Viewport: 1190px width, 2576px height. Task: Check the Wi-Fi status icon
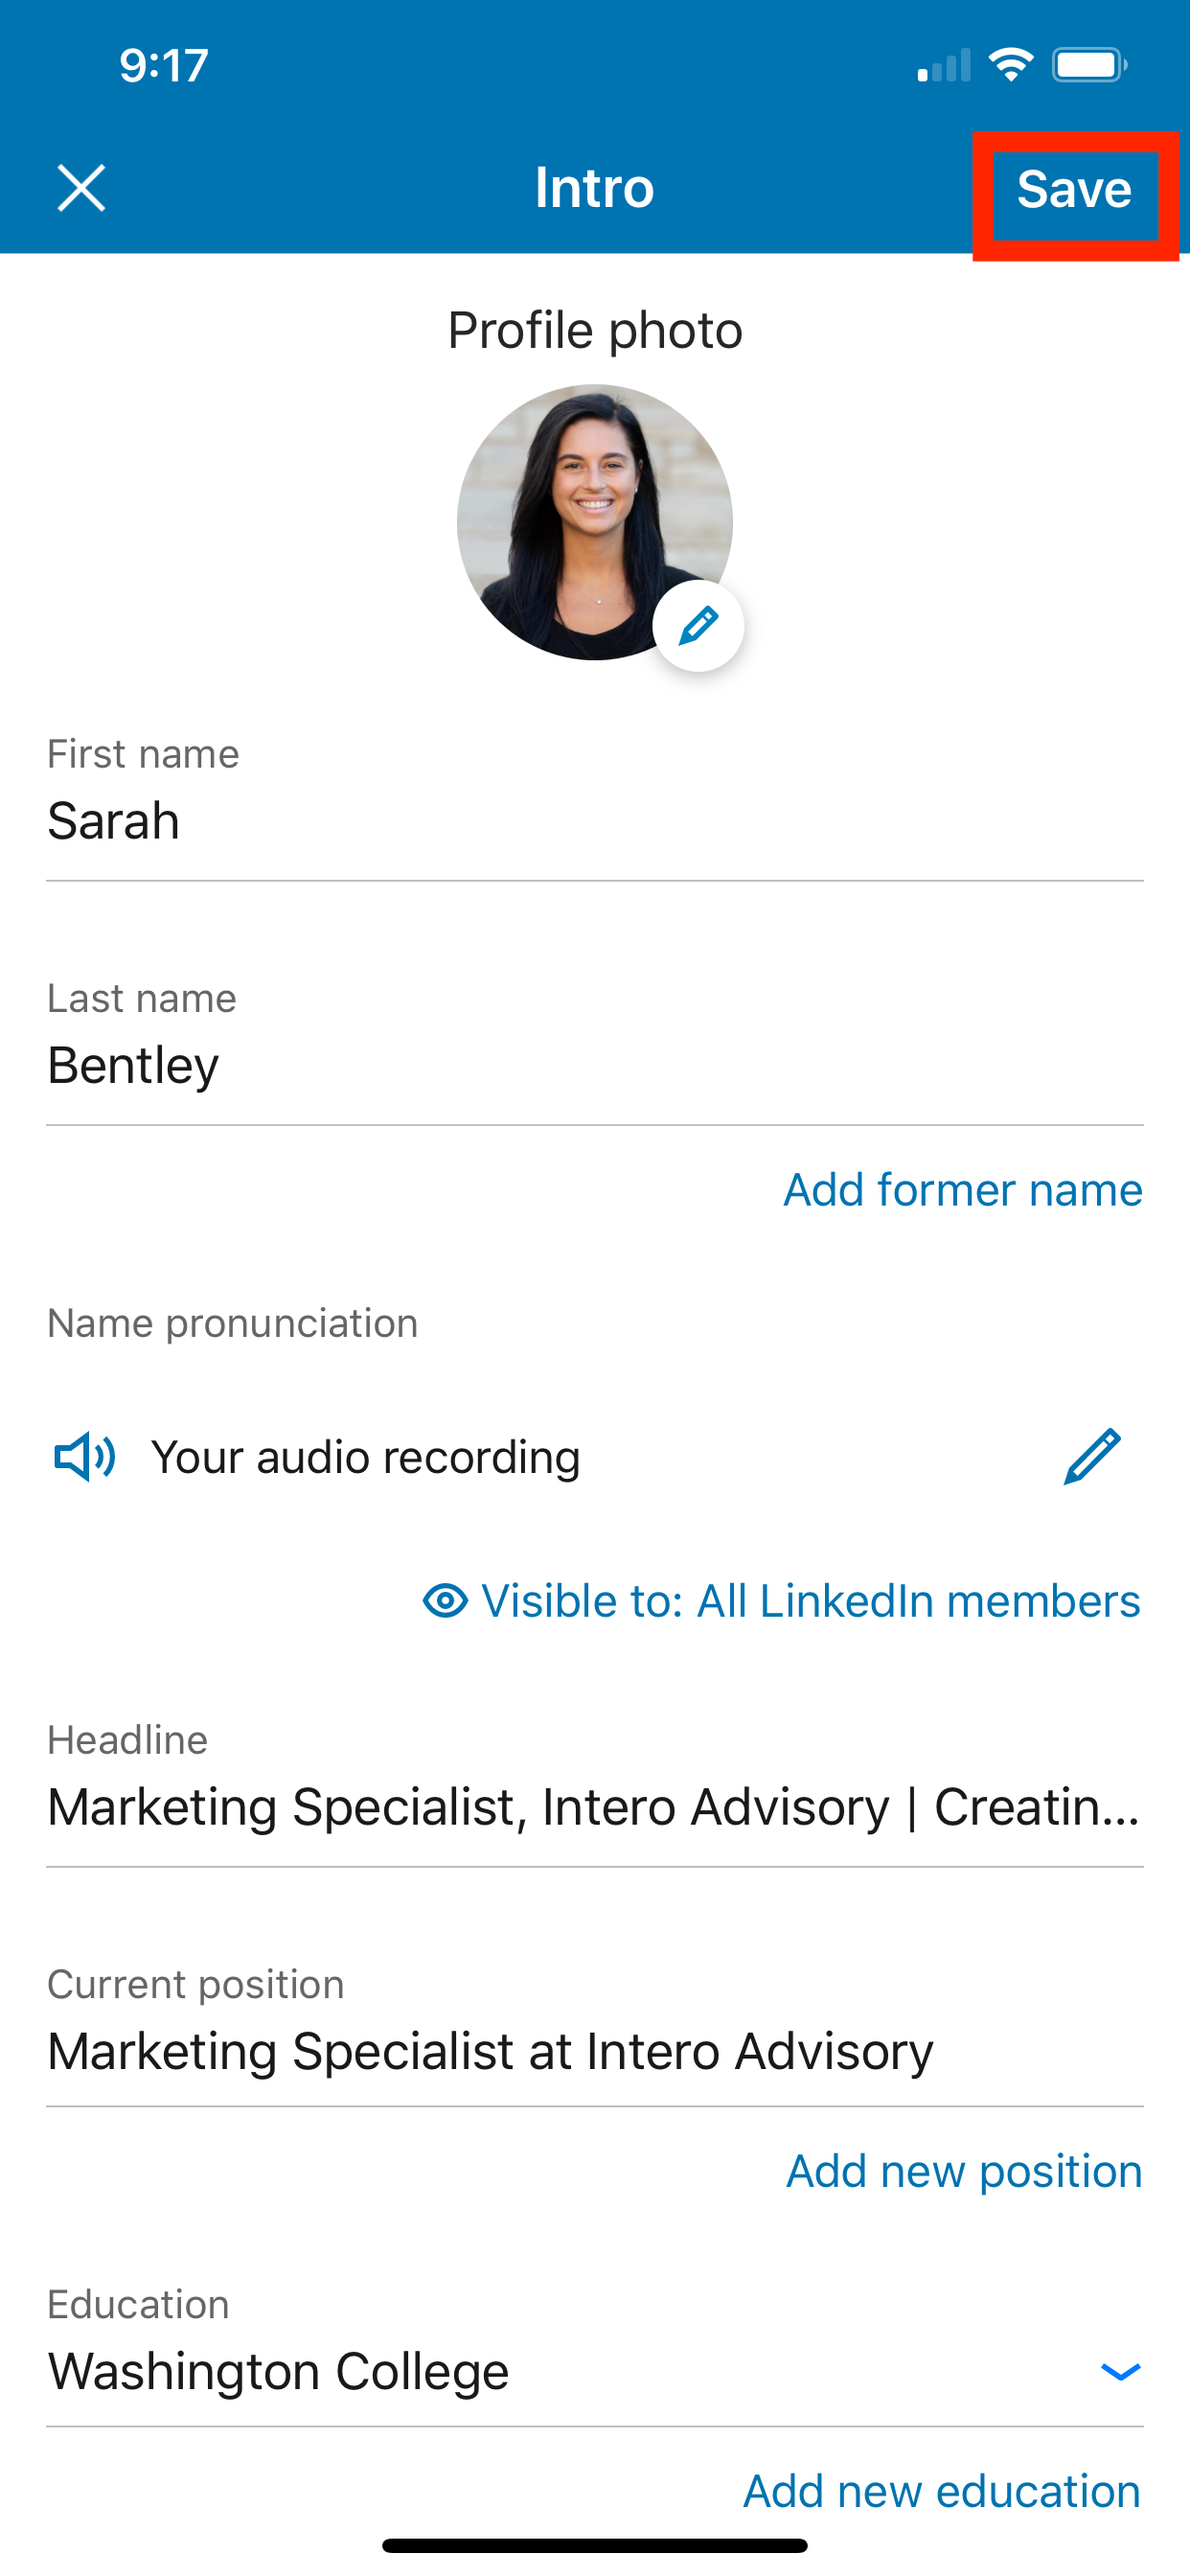[x=1010, y=65]
